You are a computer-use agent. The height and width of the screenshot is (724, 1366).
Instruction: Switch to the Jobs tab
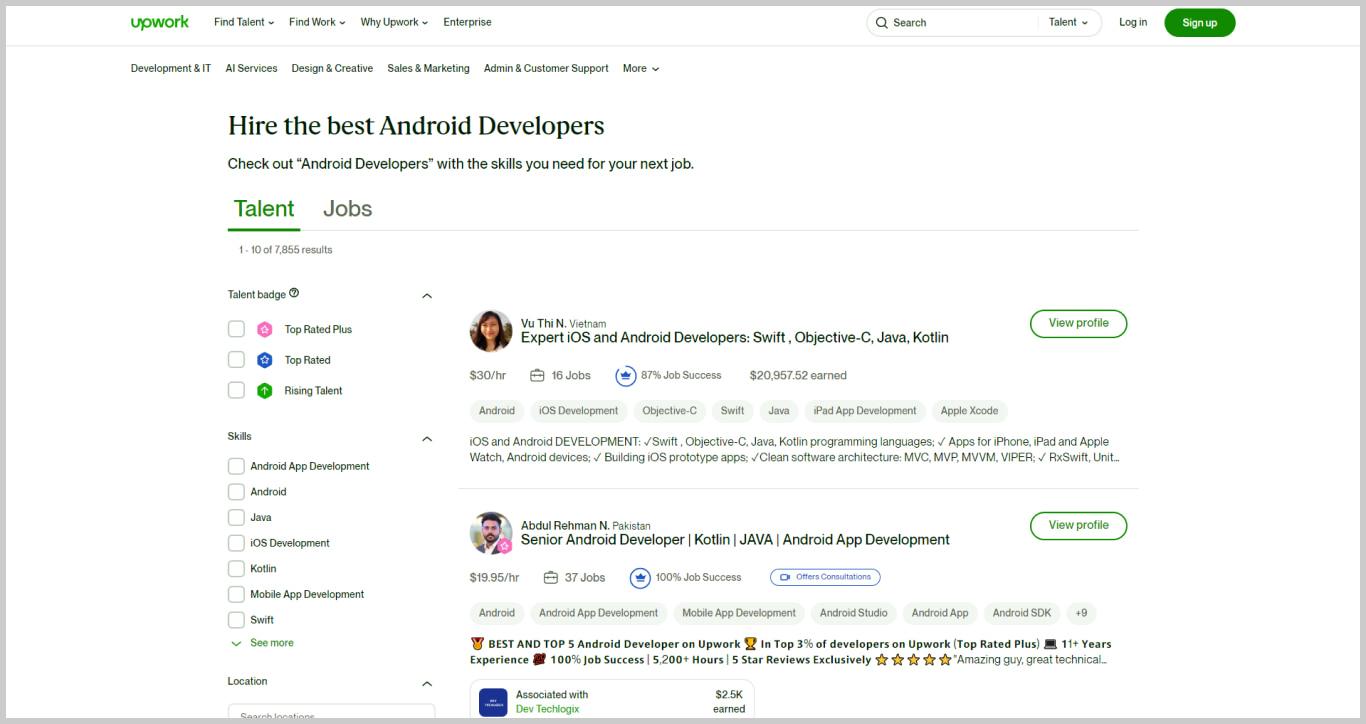pos(347,209)
